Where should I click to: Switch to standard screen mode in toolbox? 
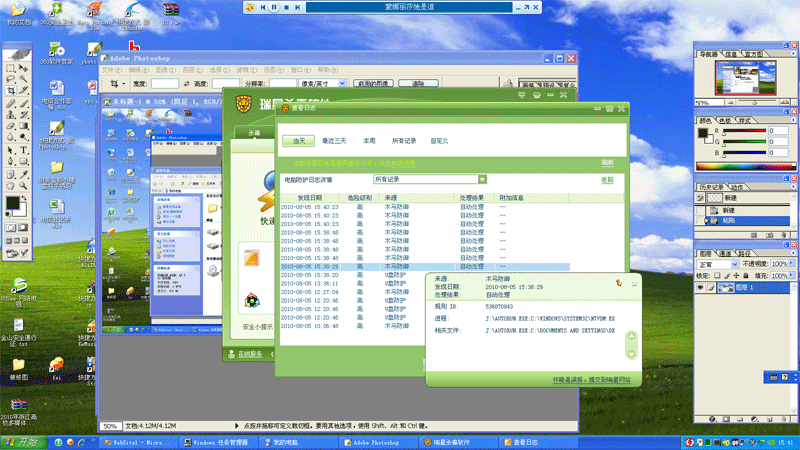[9, 240]
